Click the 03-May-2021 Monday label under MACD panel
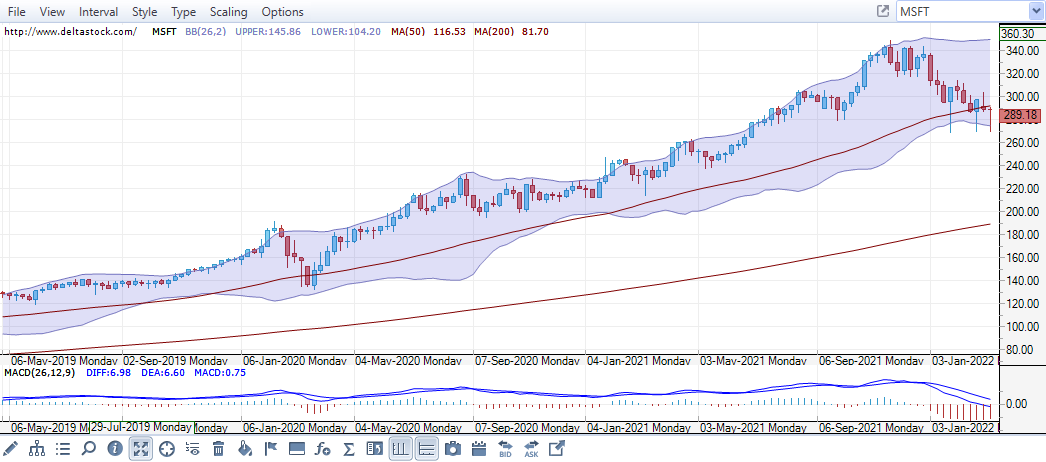The image size is (1046, 462). [x=752, y=427]
